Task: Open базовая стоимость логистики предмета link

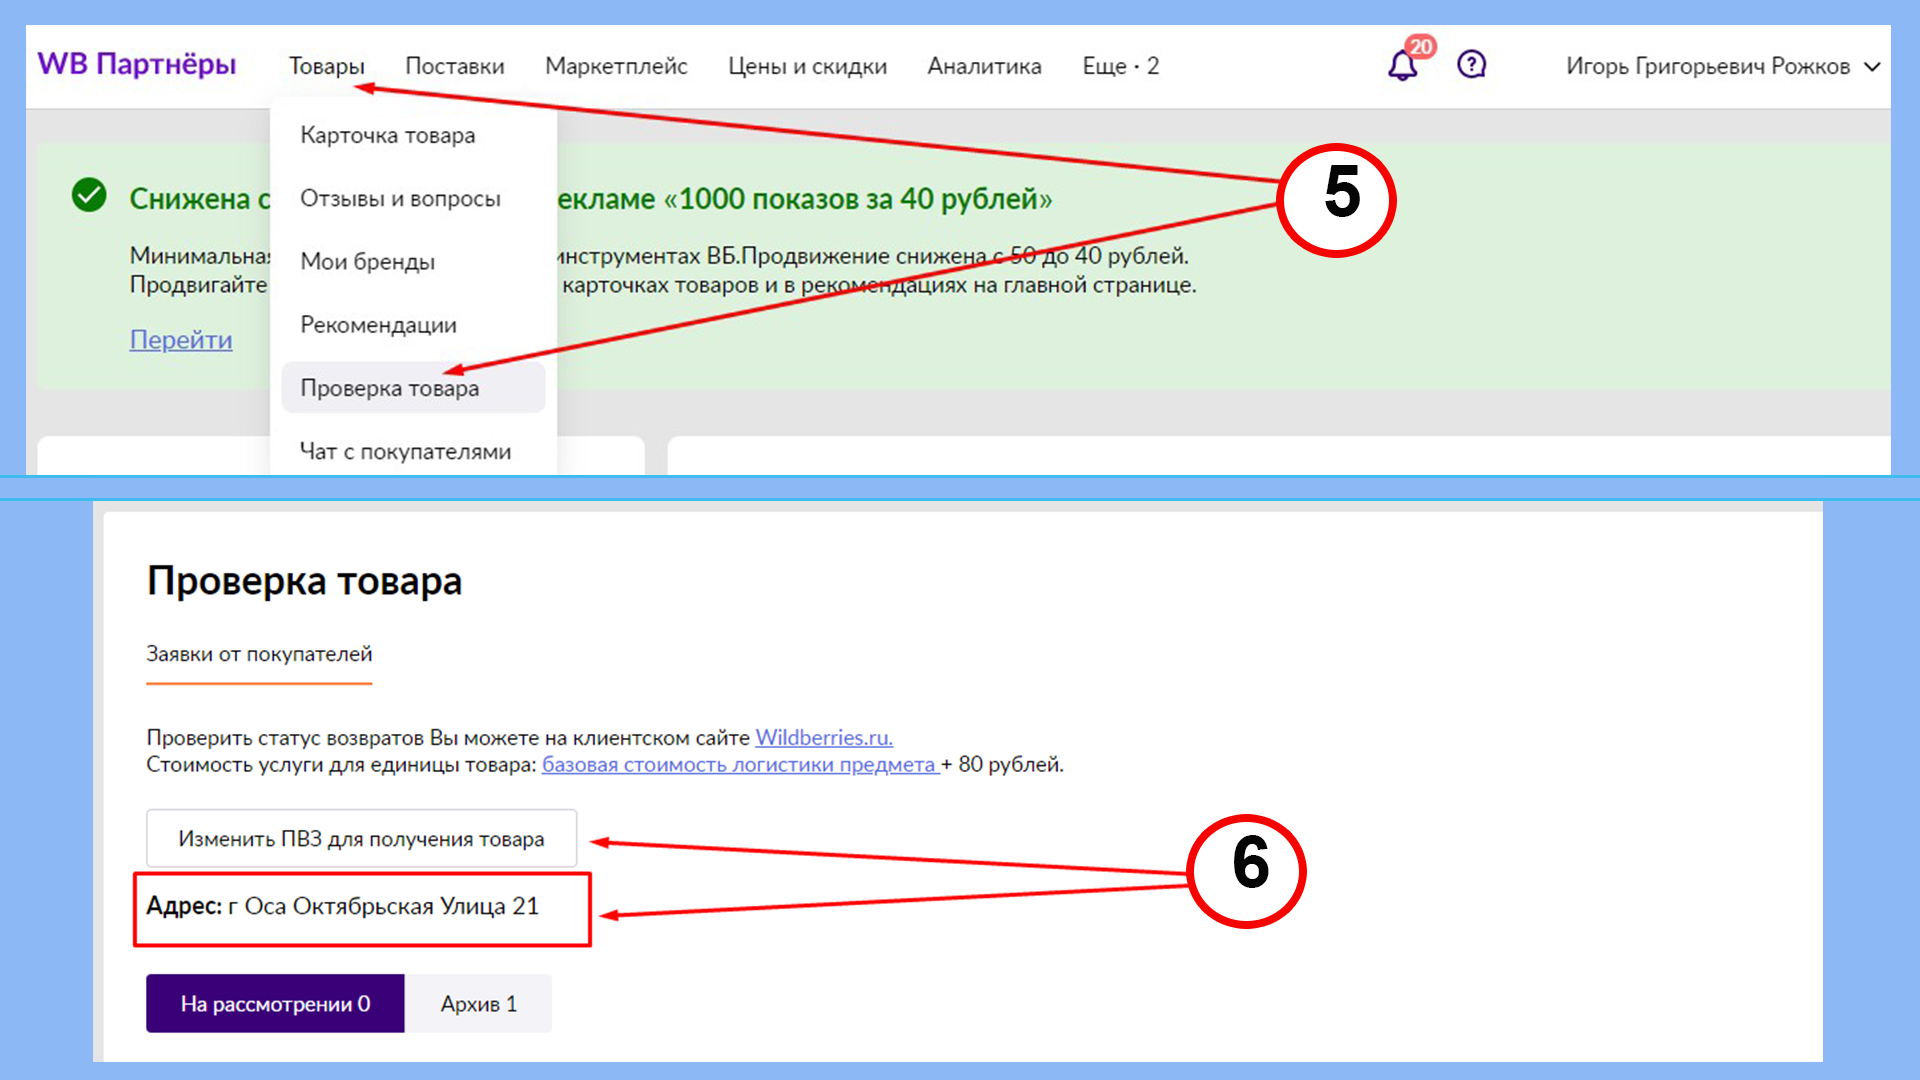Action: coord(740,765)
